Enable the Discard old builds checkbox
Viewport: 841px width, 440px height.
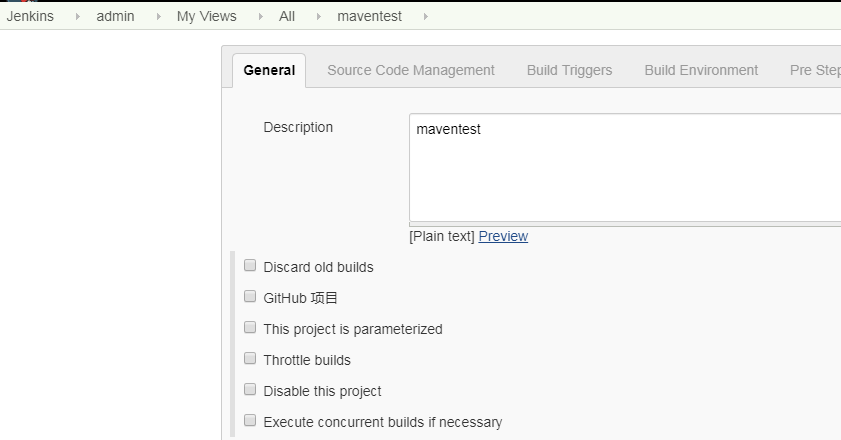[250, 266]
